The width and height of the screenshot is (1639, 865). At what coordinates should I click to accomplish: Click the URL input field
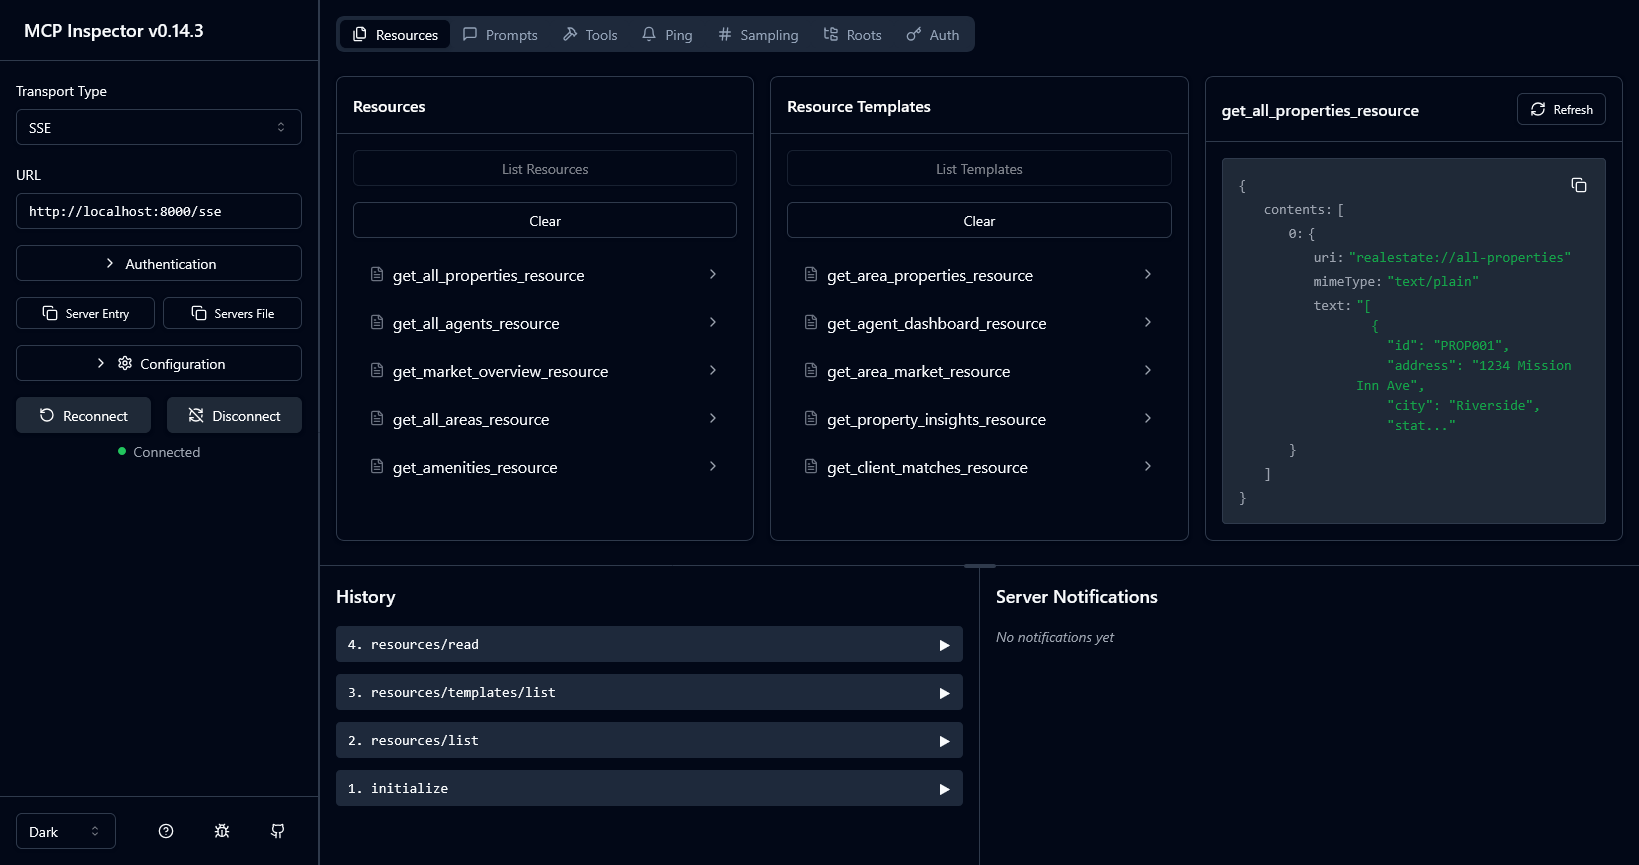click(159, 211)
